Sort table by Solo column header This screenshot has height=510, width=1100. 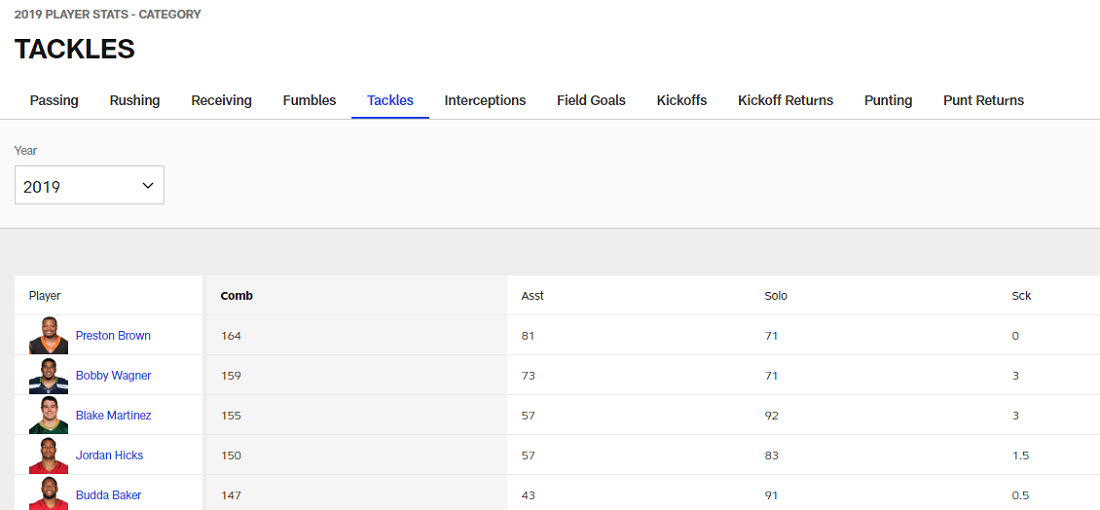point(776,296)
